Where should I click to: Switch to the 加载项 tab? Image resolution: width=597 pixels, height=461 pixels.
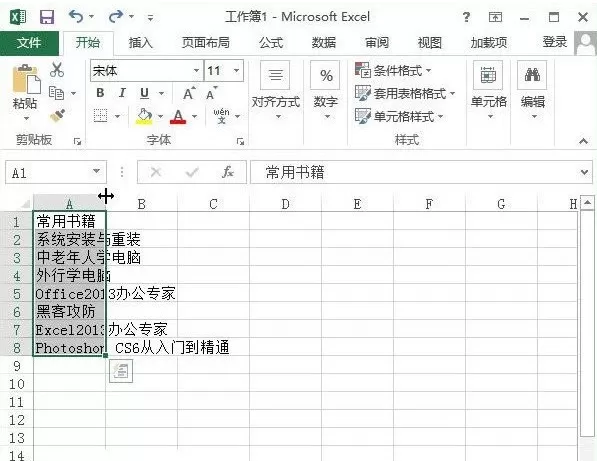click(489, 43)
